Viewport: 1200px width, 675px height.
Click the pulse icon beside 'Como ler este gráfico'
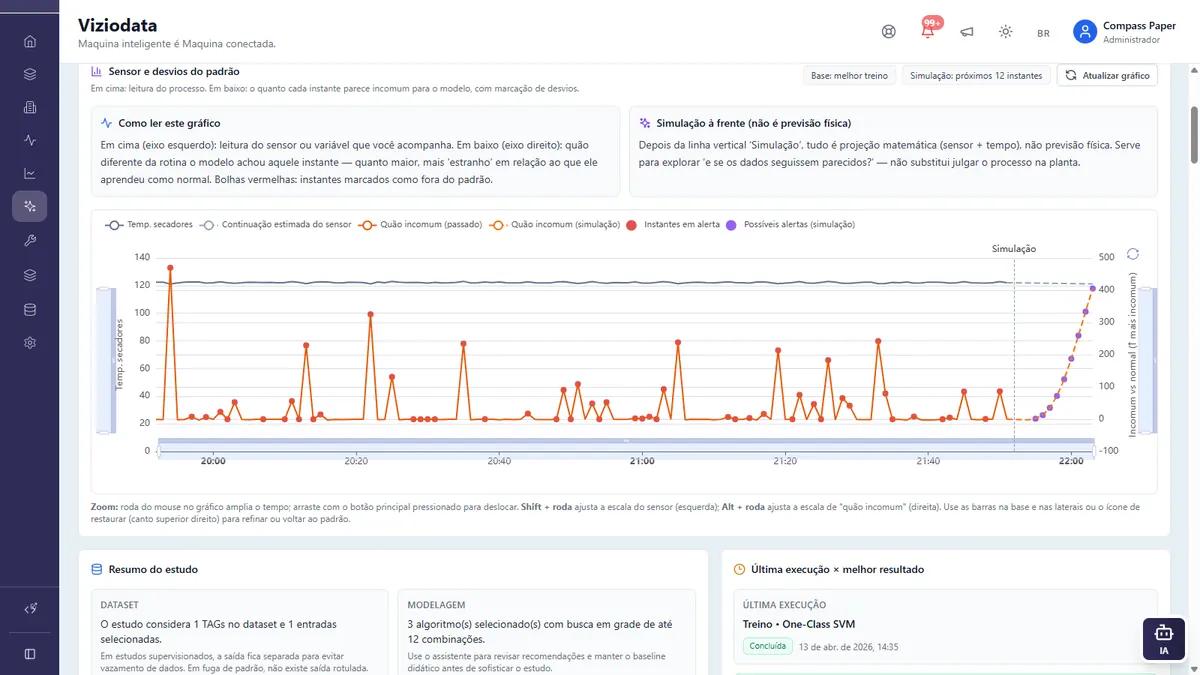point(107,123)
